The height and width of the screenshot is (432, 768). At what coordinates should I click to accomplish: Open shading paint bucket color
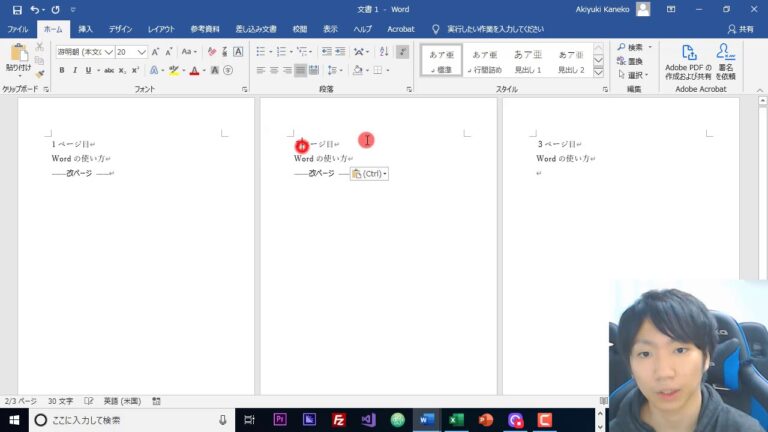[358, 71]
